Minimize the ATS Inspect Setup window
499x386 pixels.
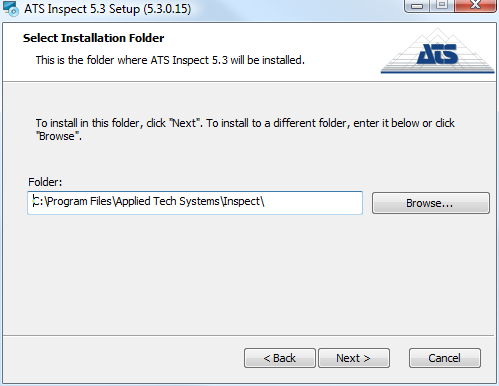click(x=417, y=6)
